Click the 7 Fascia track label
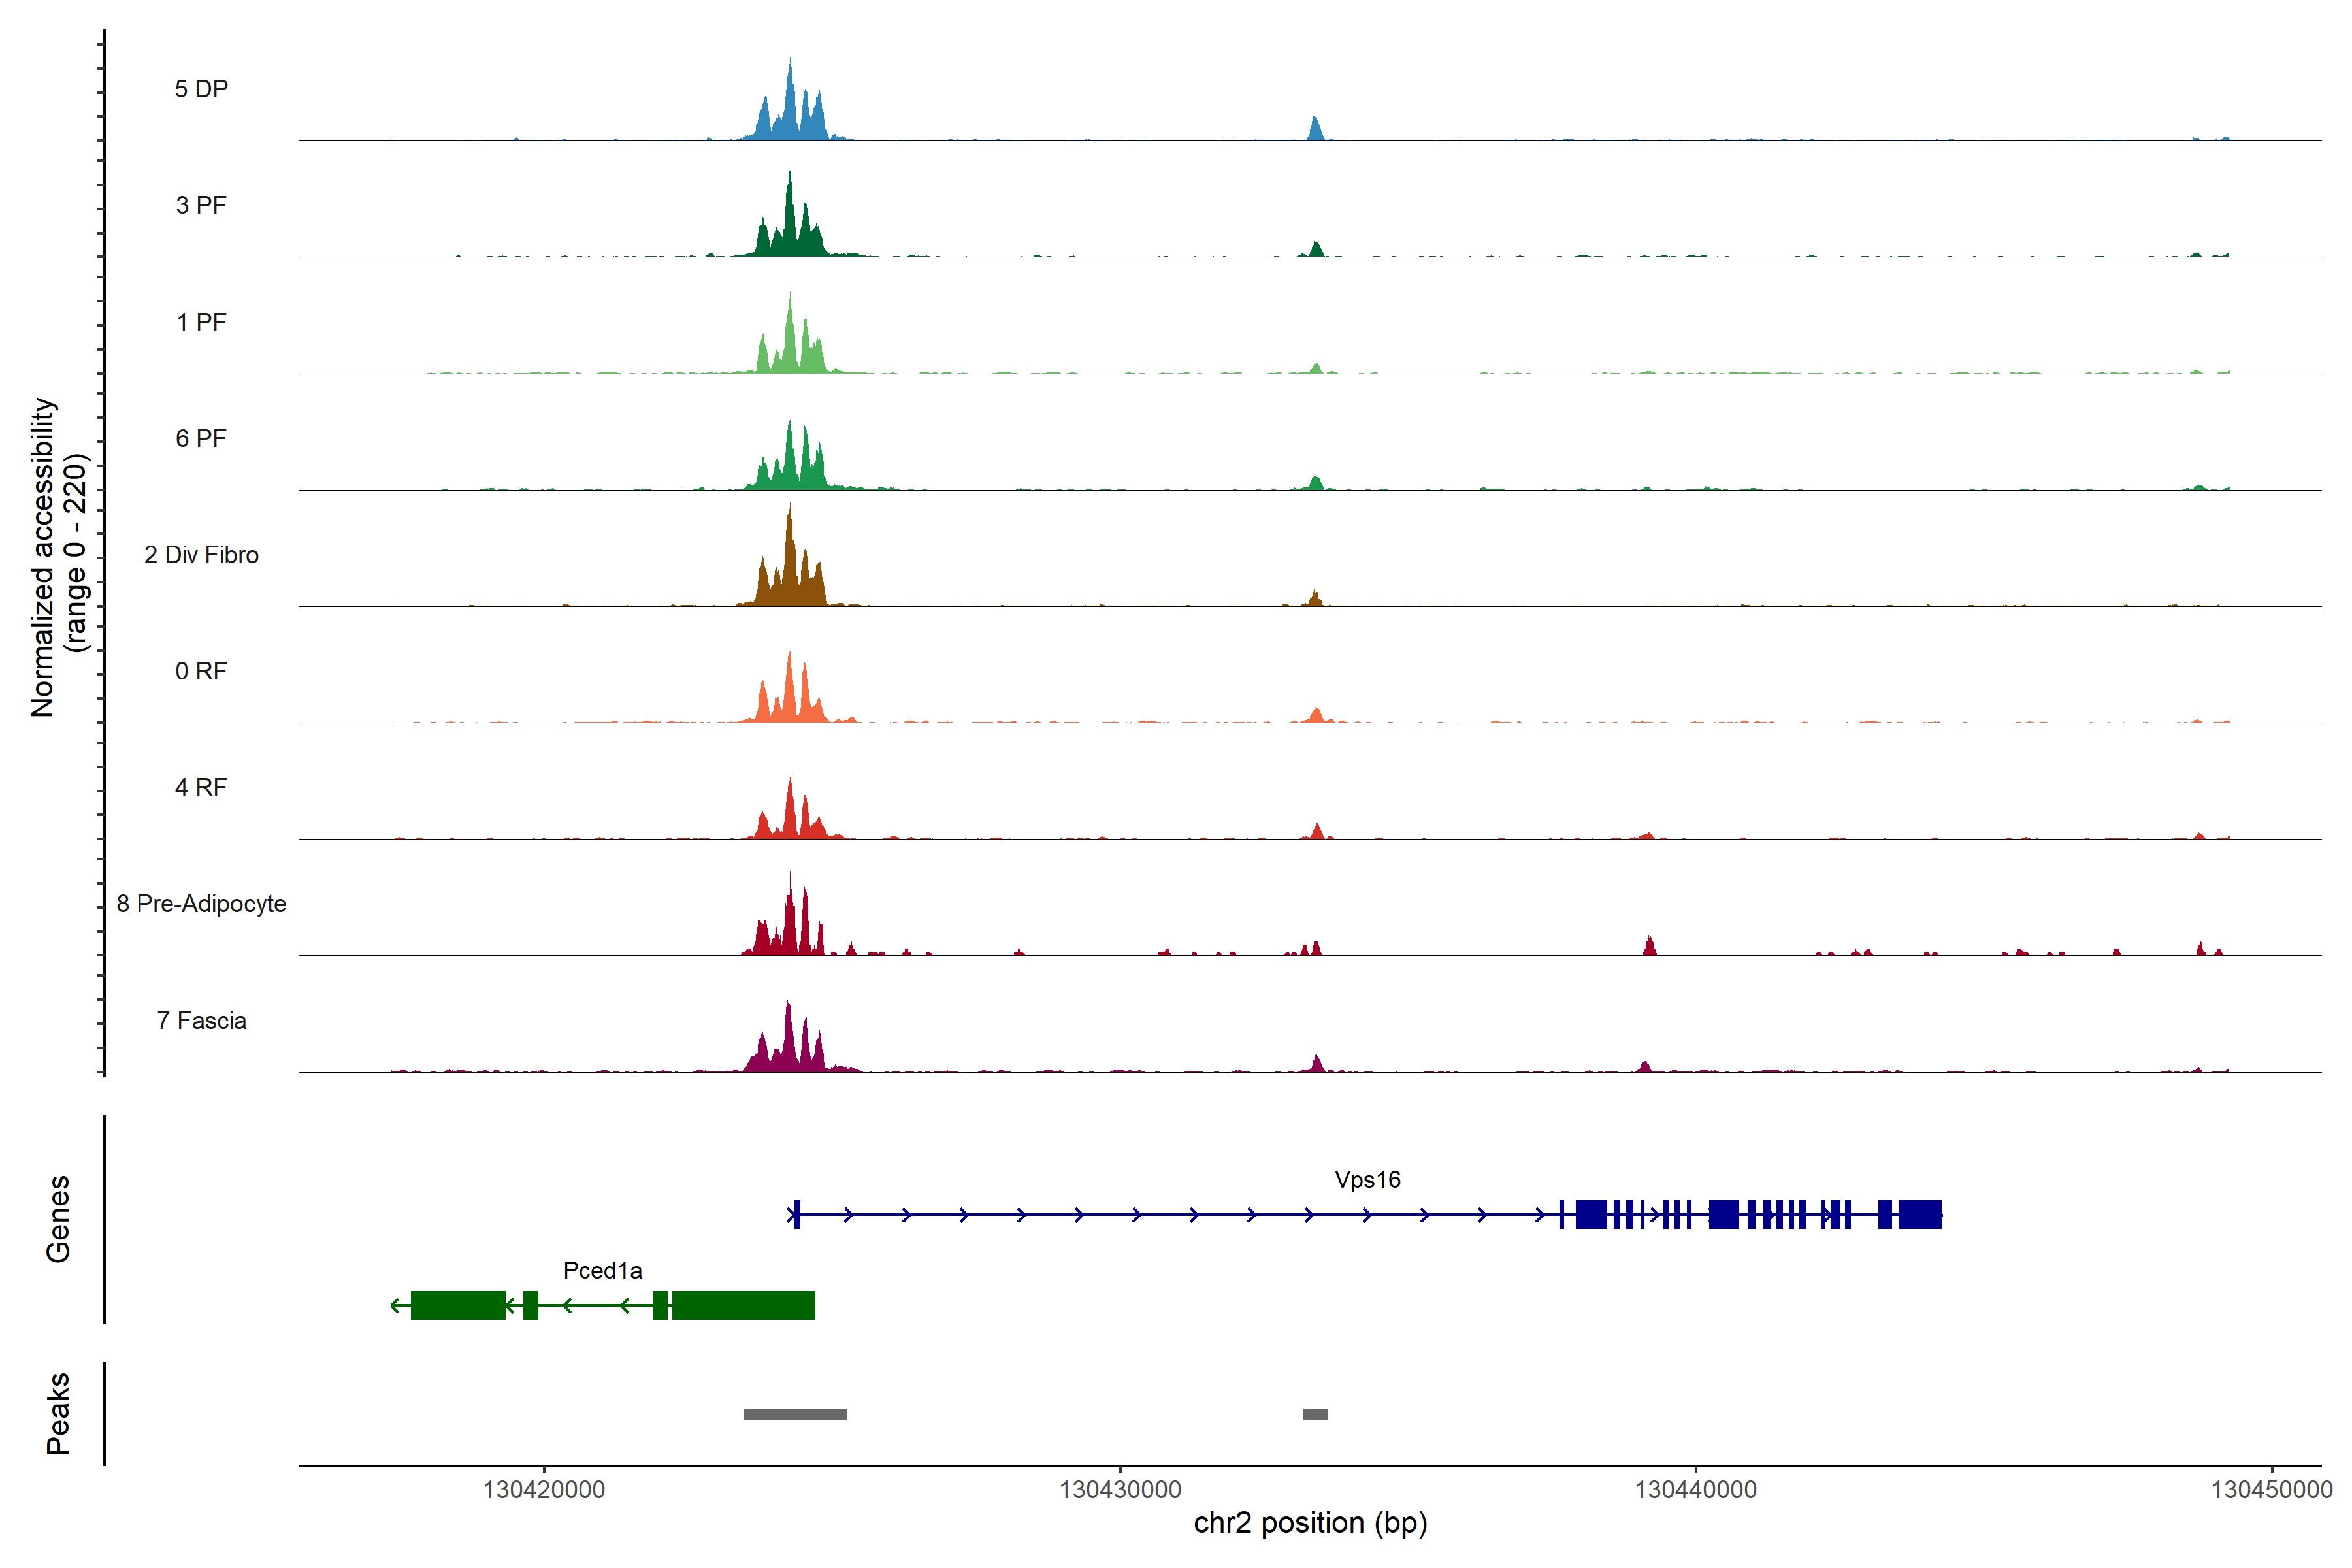 point(201,1020)
